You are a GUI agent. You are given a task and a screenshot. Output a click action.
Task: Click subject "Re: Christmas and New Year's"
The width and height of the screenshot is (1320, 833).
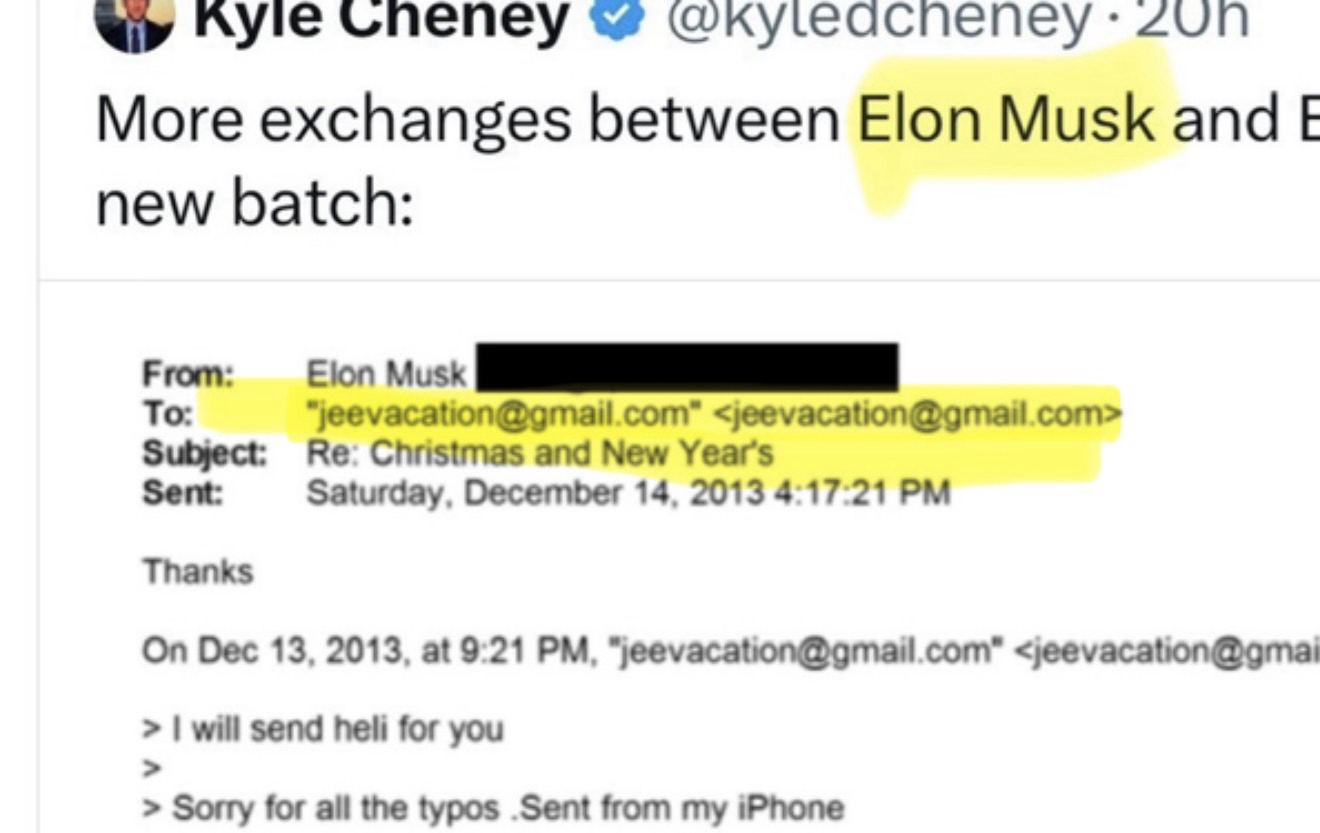[x=540, y=454]
